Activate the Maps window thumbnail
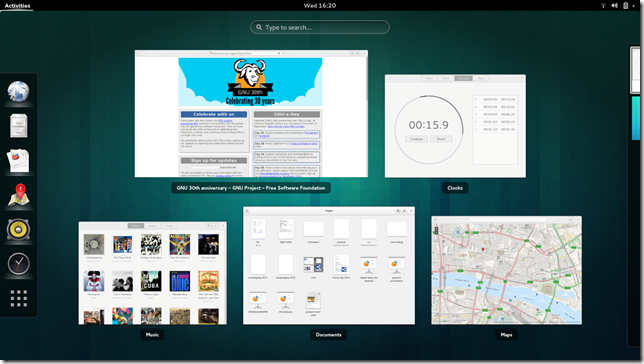This screenshot has width=644, height=364. [506, 270]
